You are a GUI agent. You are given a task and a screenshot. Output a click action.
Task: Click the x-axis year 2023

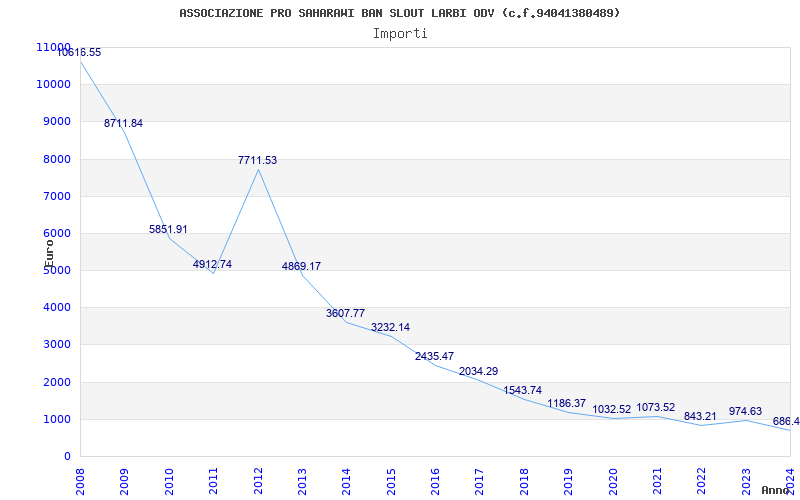tap(746, 482)
